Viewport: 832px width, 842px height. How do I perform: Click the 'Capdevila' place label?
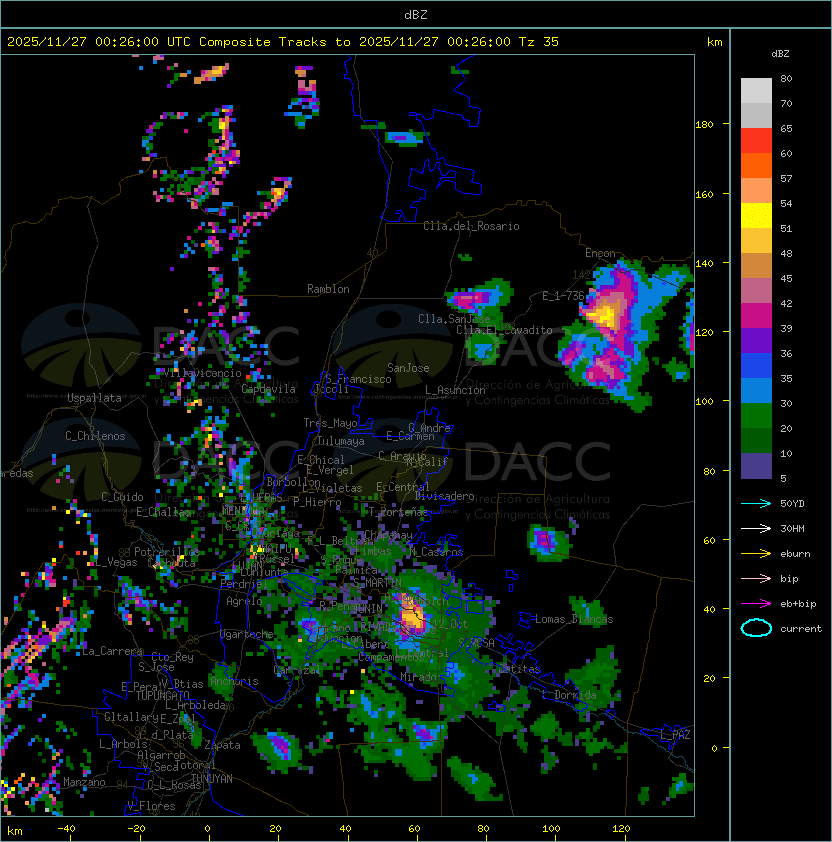click(269, 389)
